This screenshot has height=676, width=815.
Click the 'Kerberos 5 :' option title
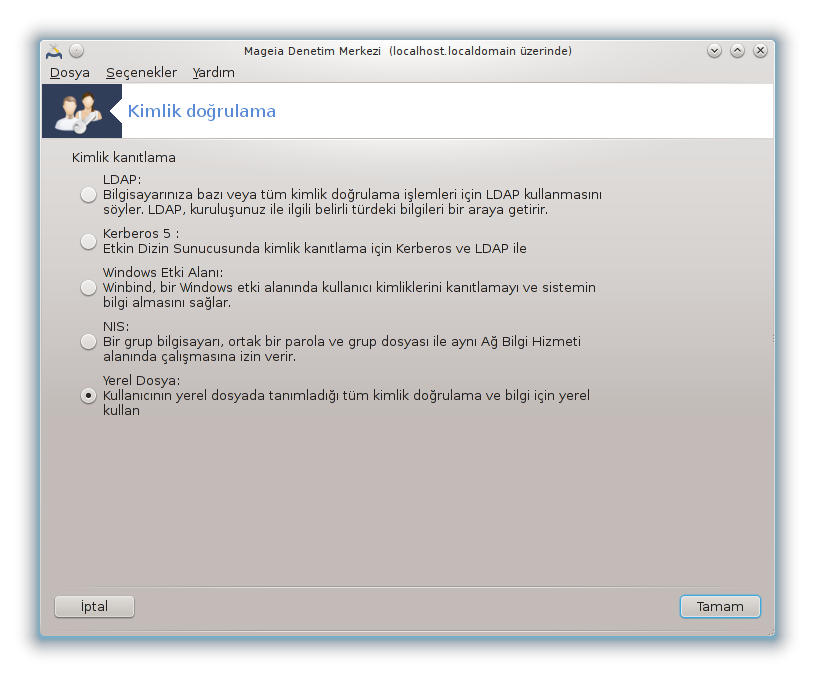pyautogui.click(x=141, y=233)
